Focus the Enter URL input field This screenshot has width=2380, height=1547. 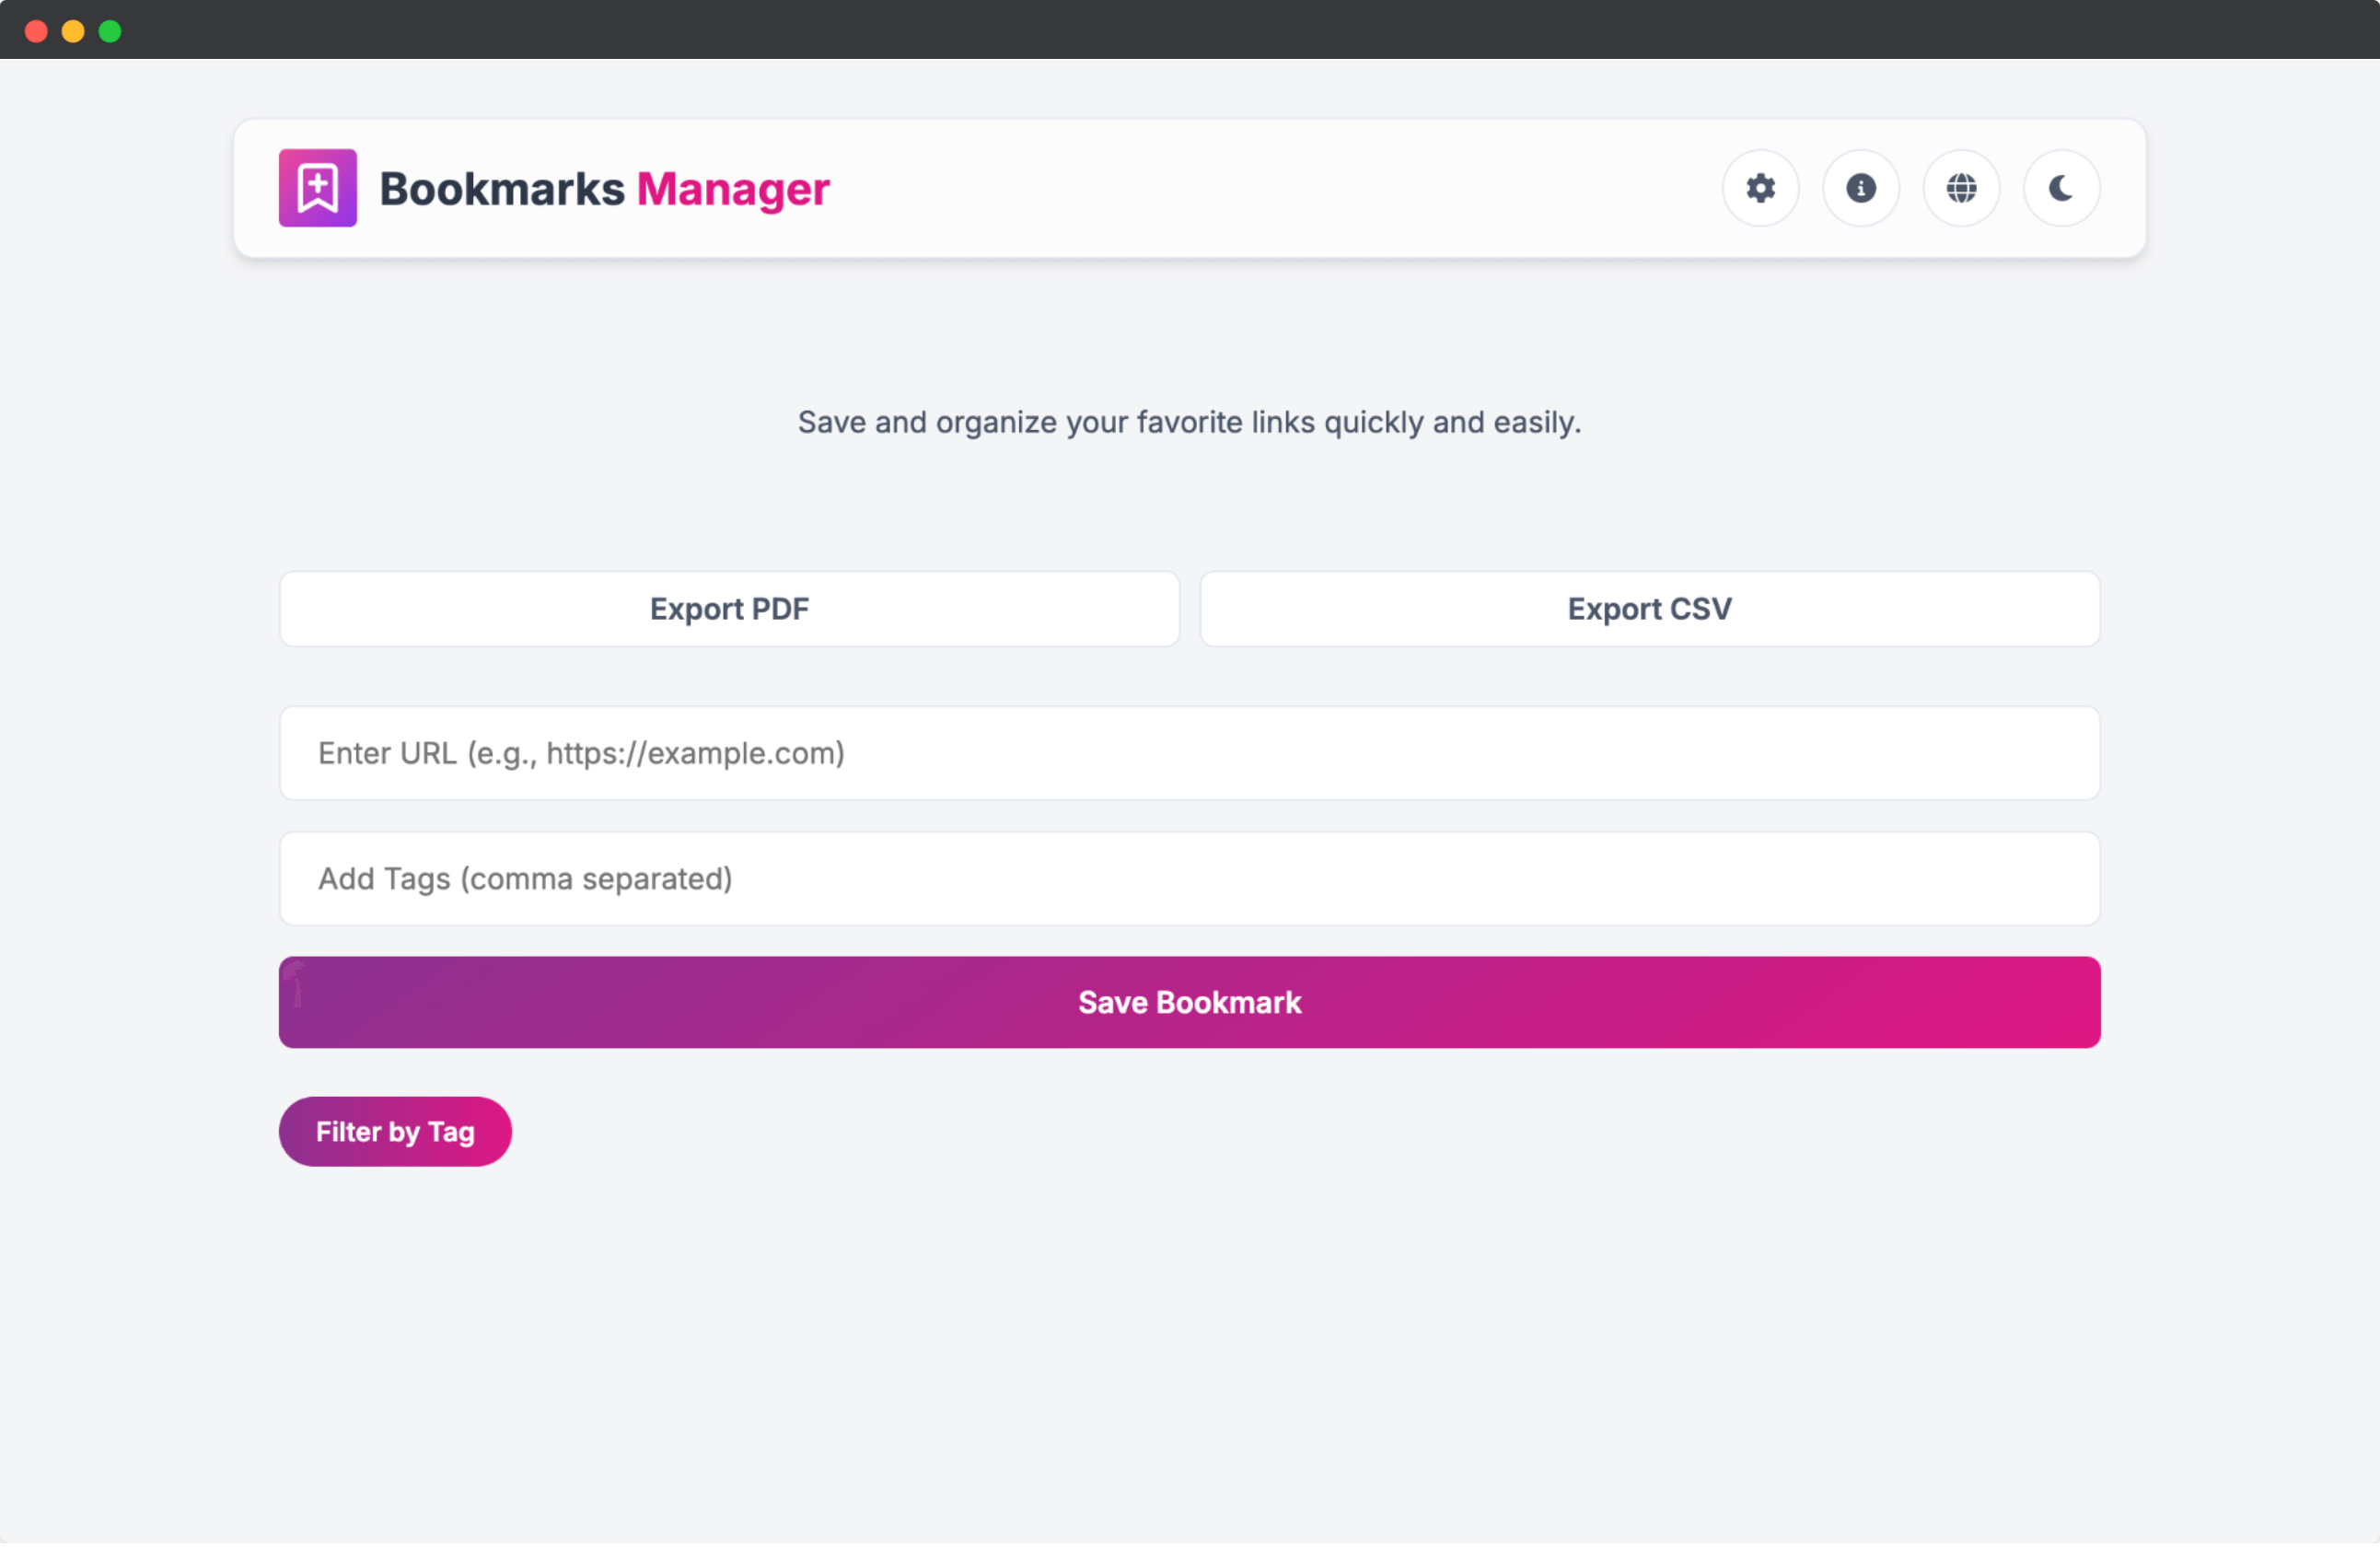(1190, 753)
